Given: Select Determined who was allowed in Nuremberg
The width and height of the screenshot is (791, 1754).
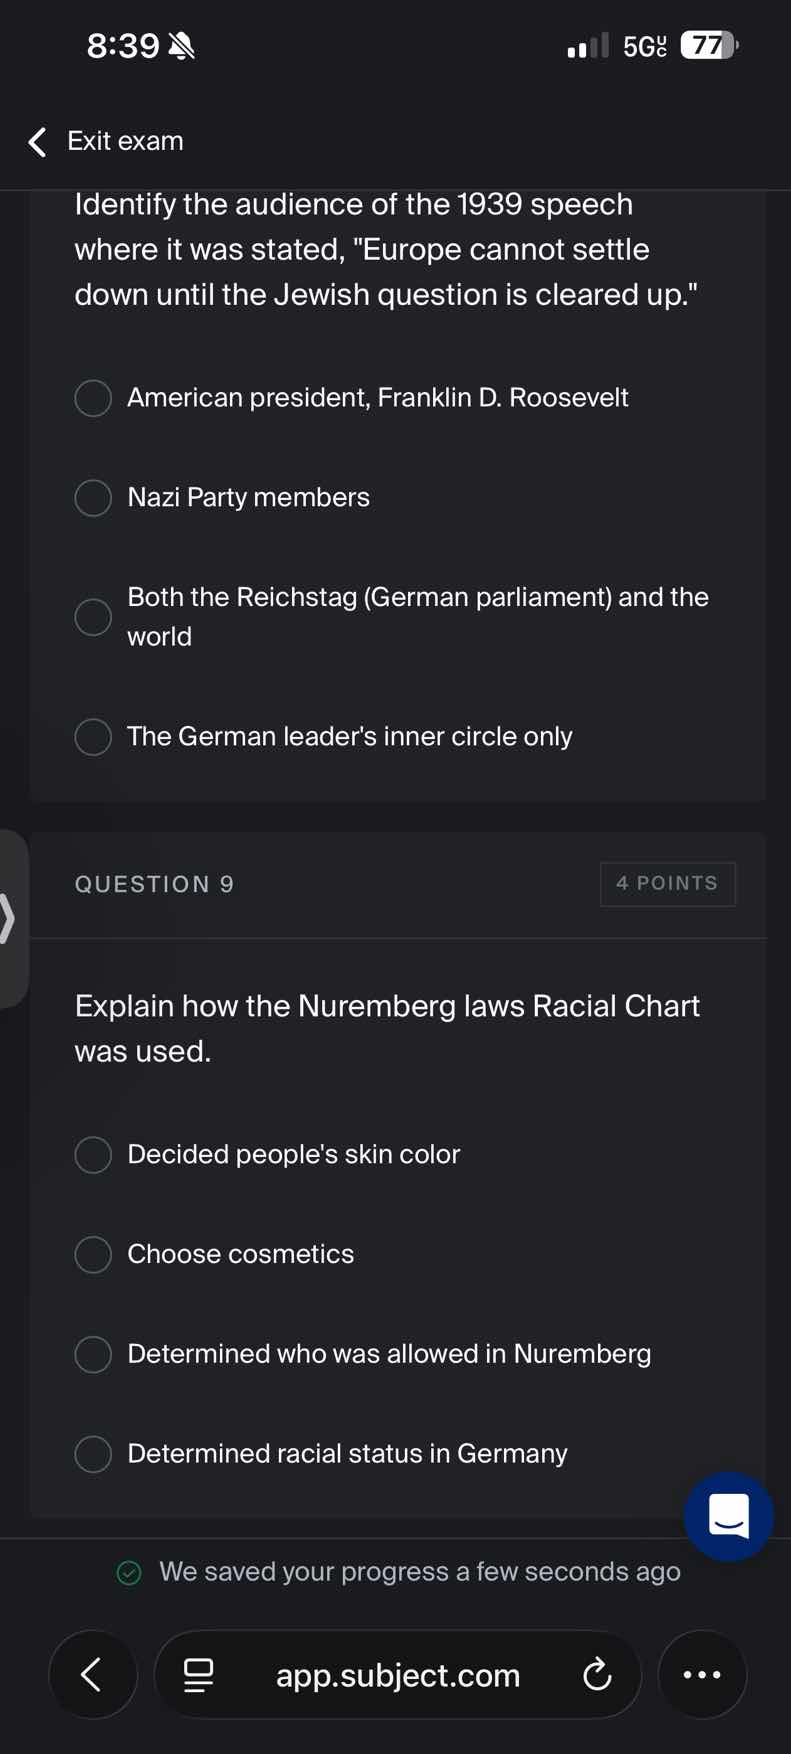Looking at the screenshot, I should 92,1354.
